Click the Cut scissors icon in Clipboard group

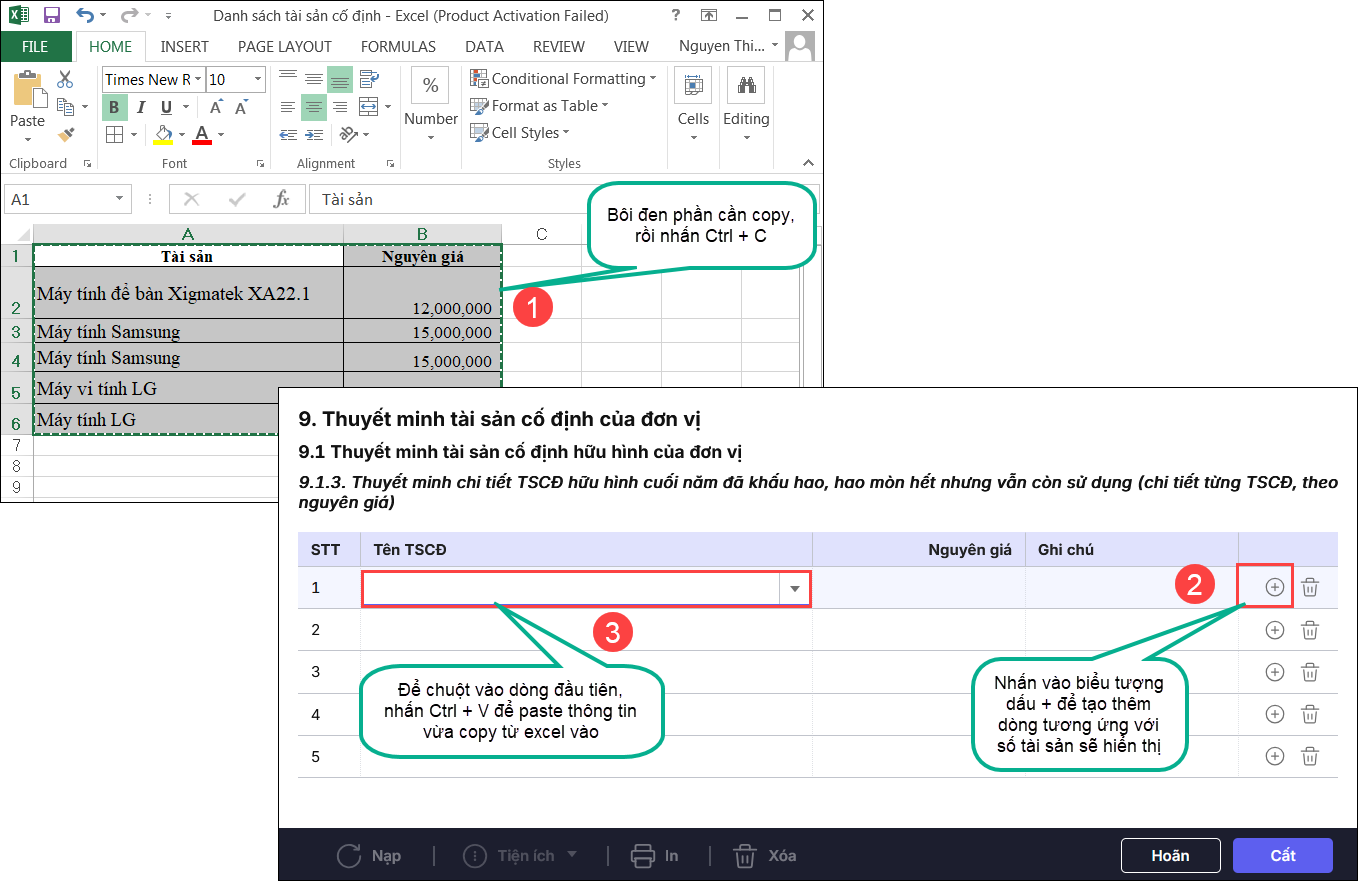[66, 80]
